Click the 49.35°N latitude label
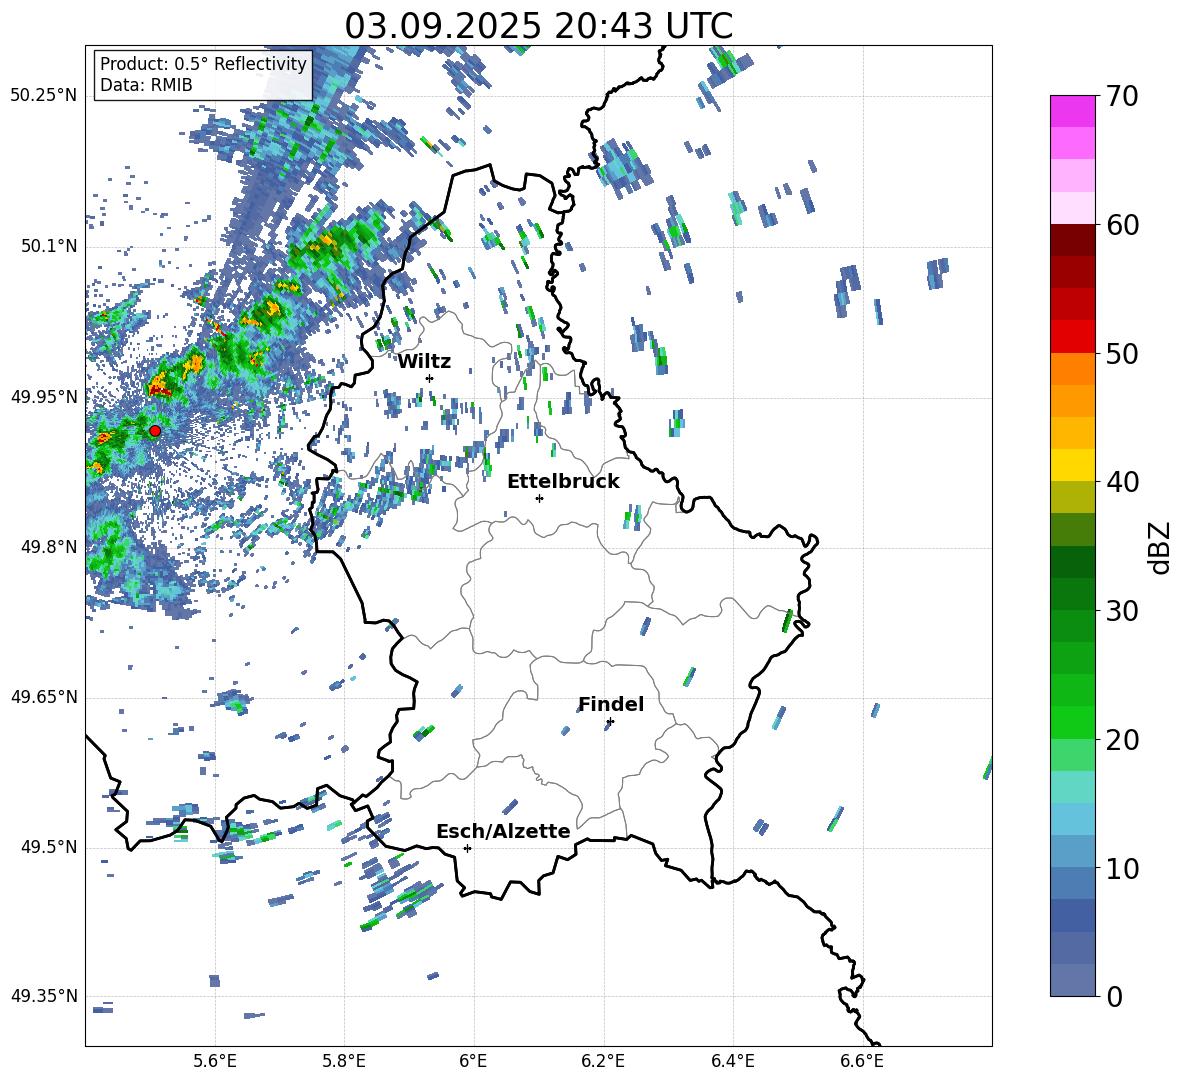1184x1081 pixels. [44, 996]
